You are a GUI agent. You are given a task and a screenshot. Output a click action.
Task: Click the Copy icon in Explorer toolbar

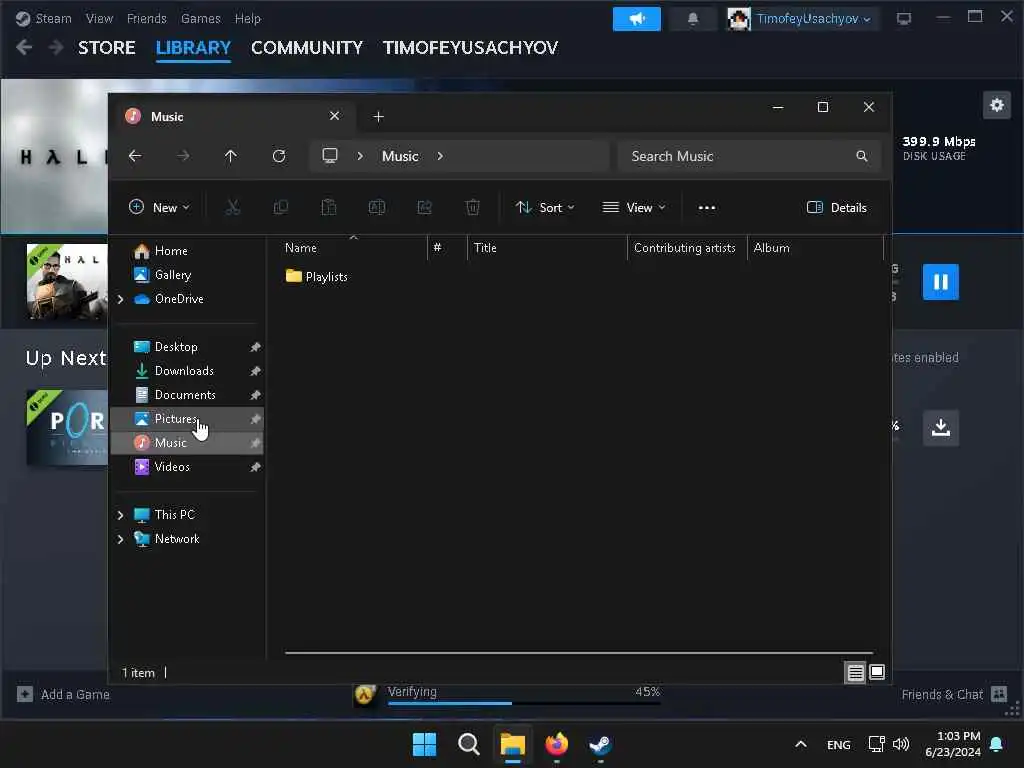pyautogui.click(x=281, y=208)
